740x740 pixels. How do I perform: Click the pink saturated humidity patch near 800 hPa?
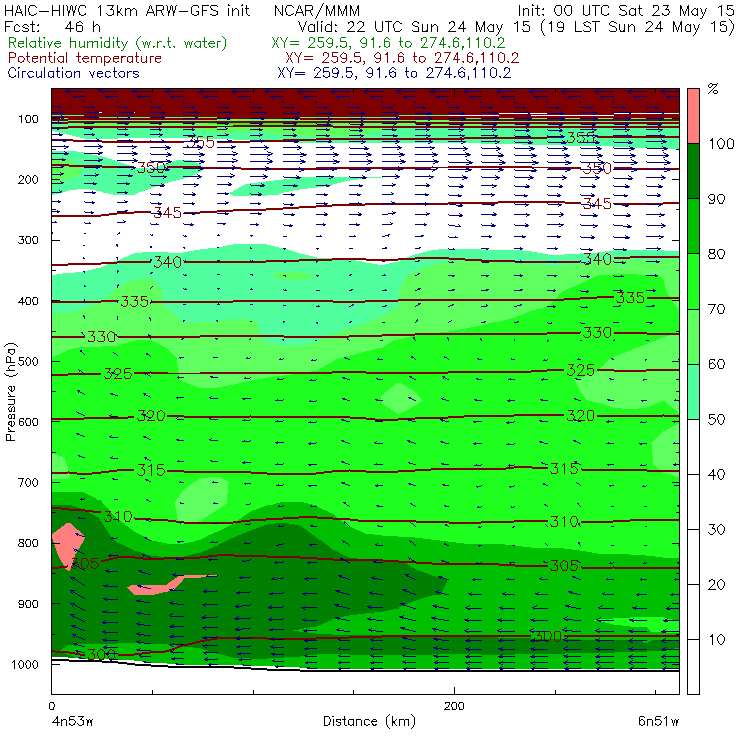tap(67, 546)
